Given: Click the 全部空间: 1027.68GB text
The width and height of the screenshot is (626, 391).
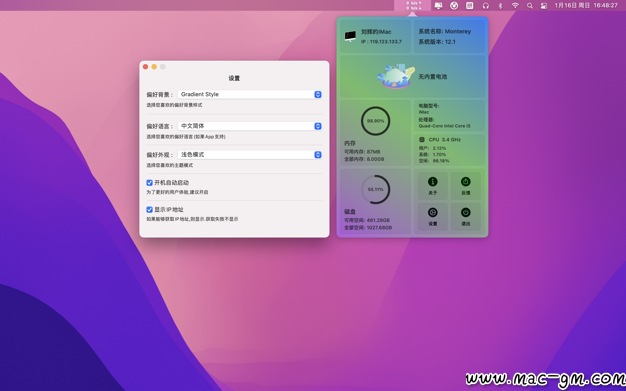Looking at the screenshot, I should tap(368, 228).
